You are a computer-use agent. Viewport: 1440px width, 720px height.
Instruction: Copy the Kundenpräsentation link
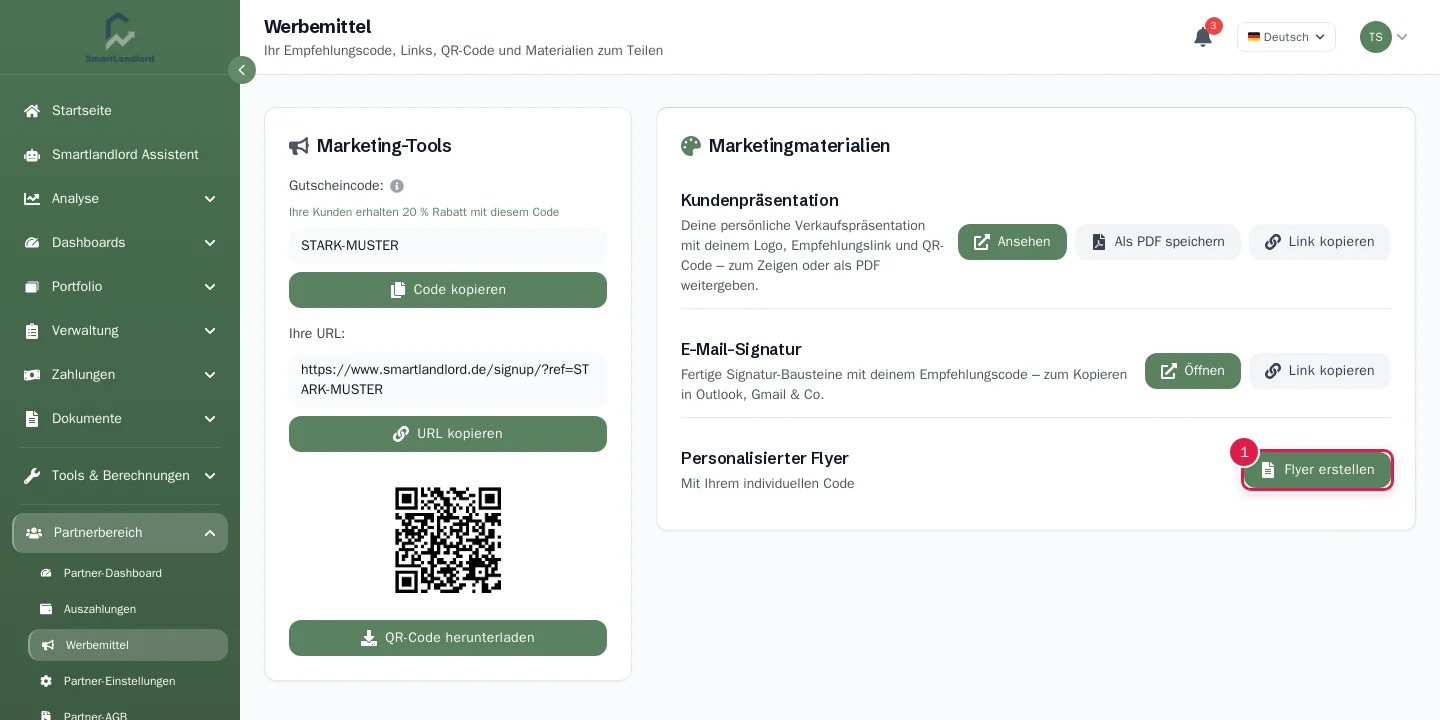[1320, 242]
